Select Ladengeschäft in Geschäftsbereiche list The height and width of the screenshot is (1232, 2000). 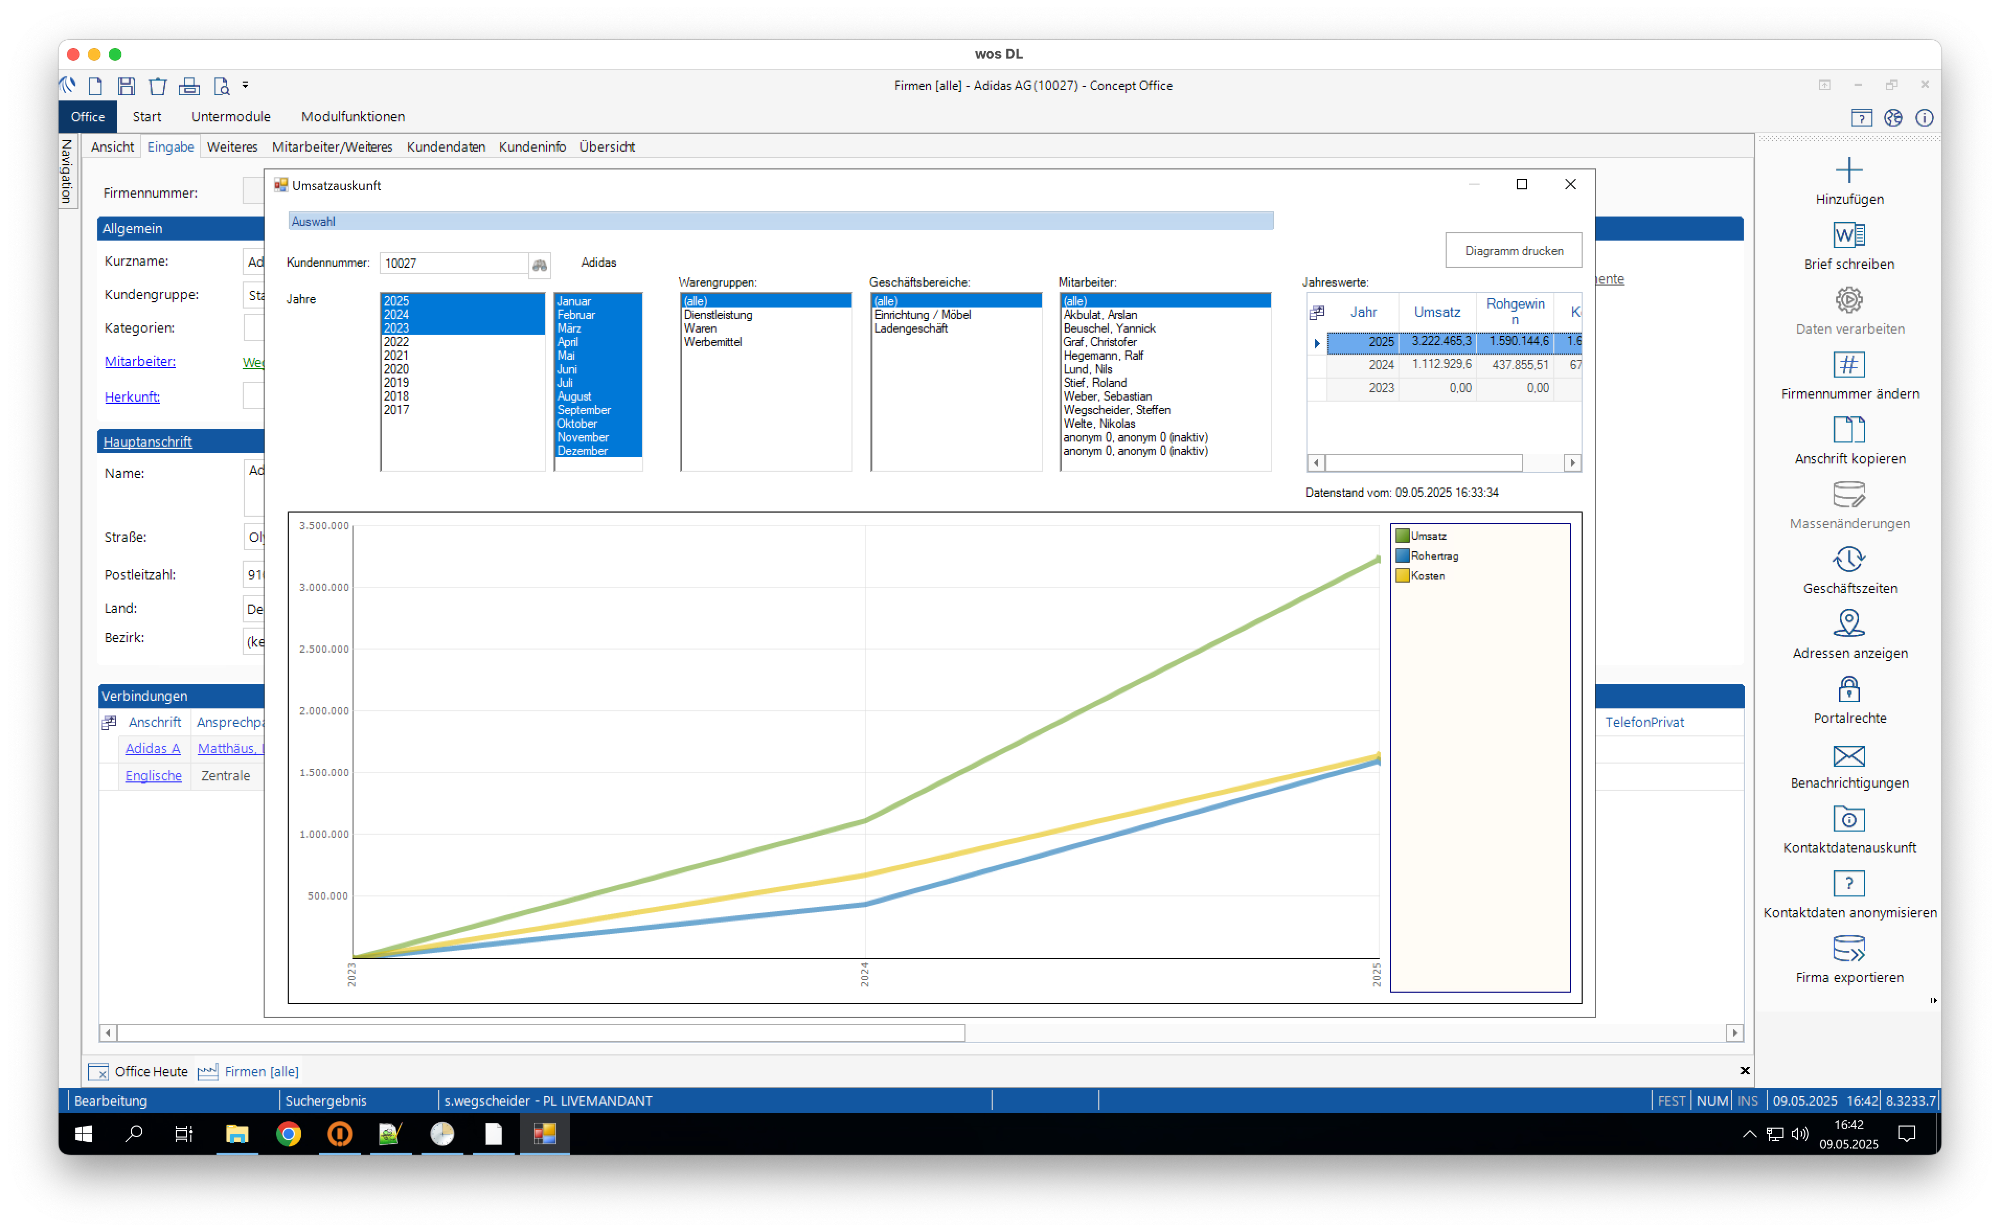click(x=956, y=329)
